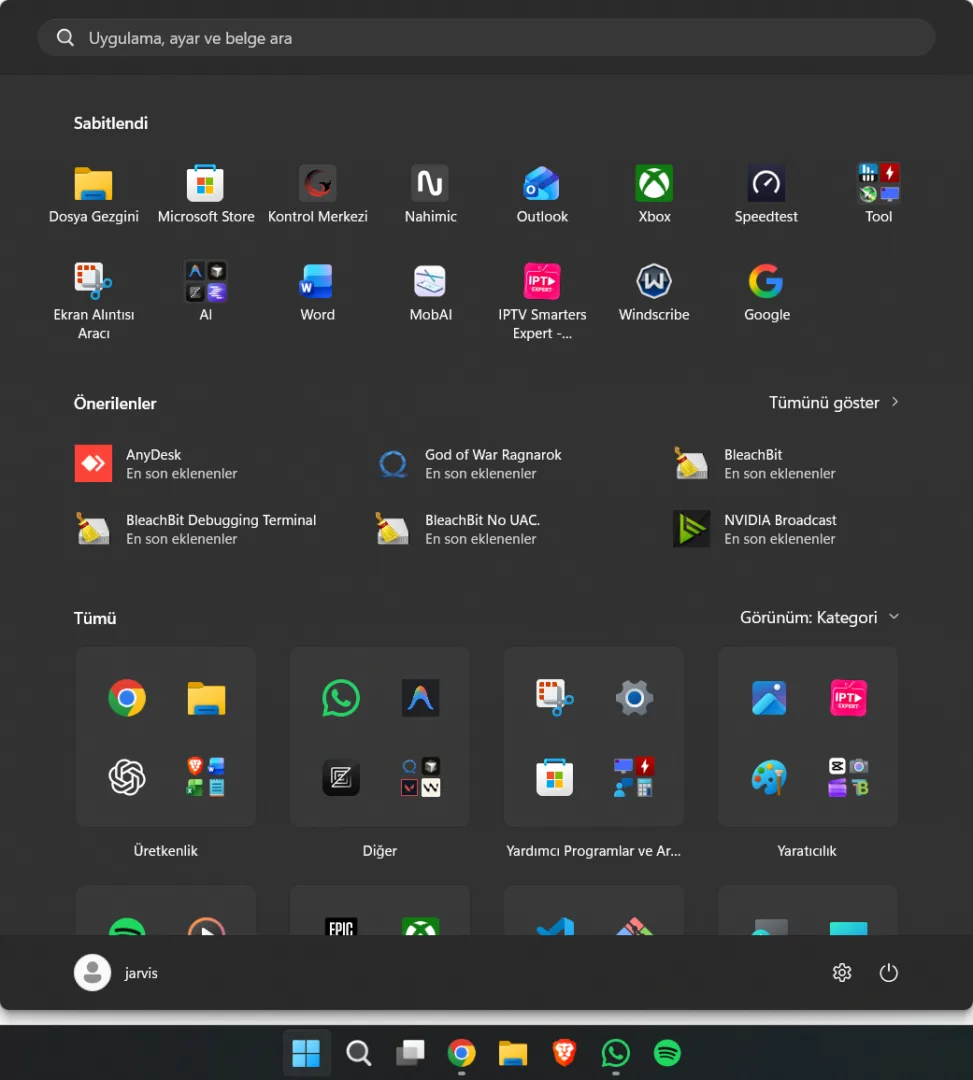Launch Kontrol Merkezi app
This screenshot has height=1080, width=973.
pyautogui.click(x=318, y=194)
